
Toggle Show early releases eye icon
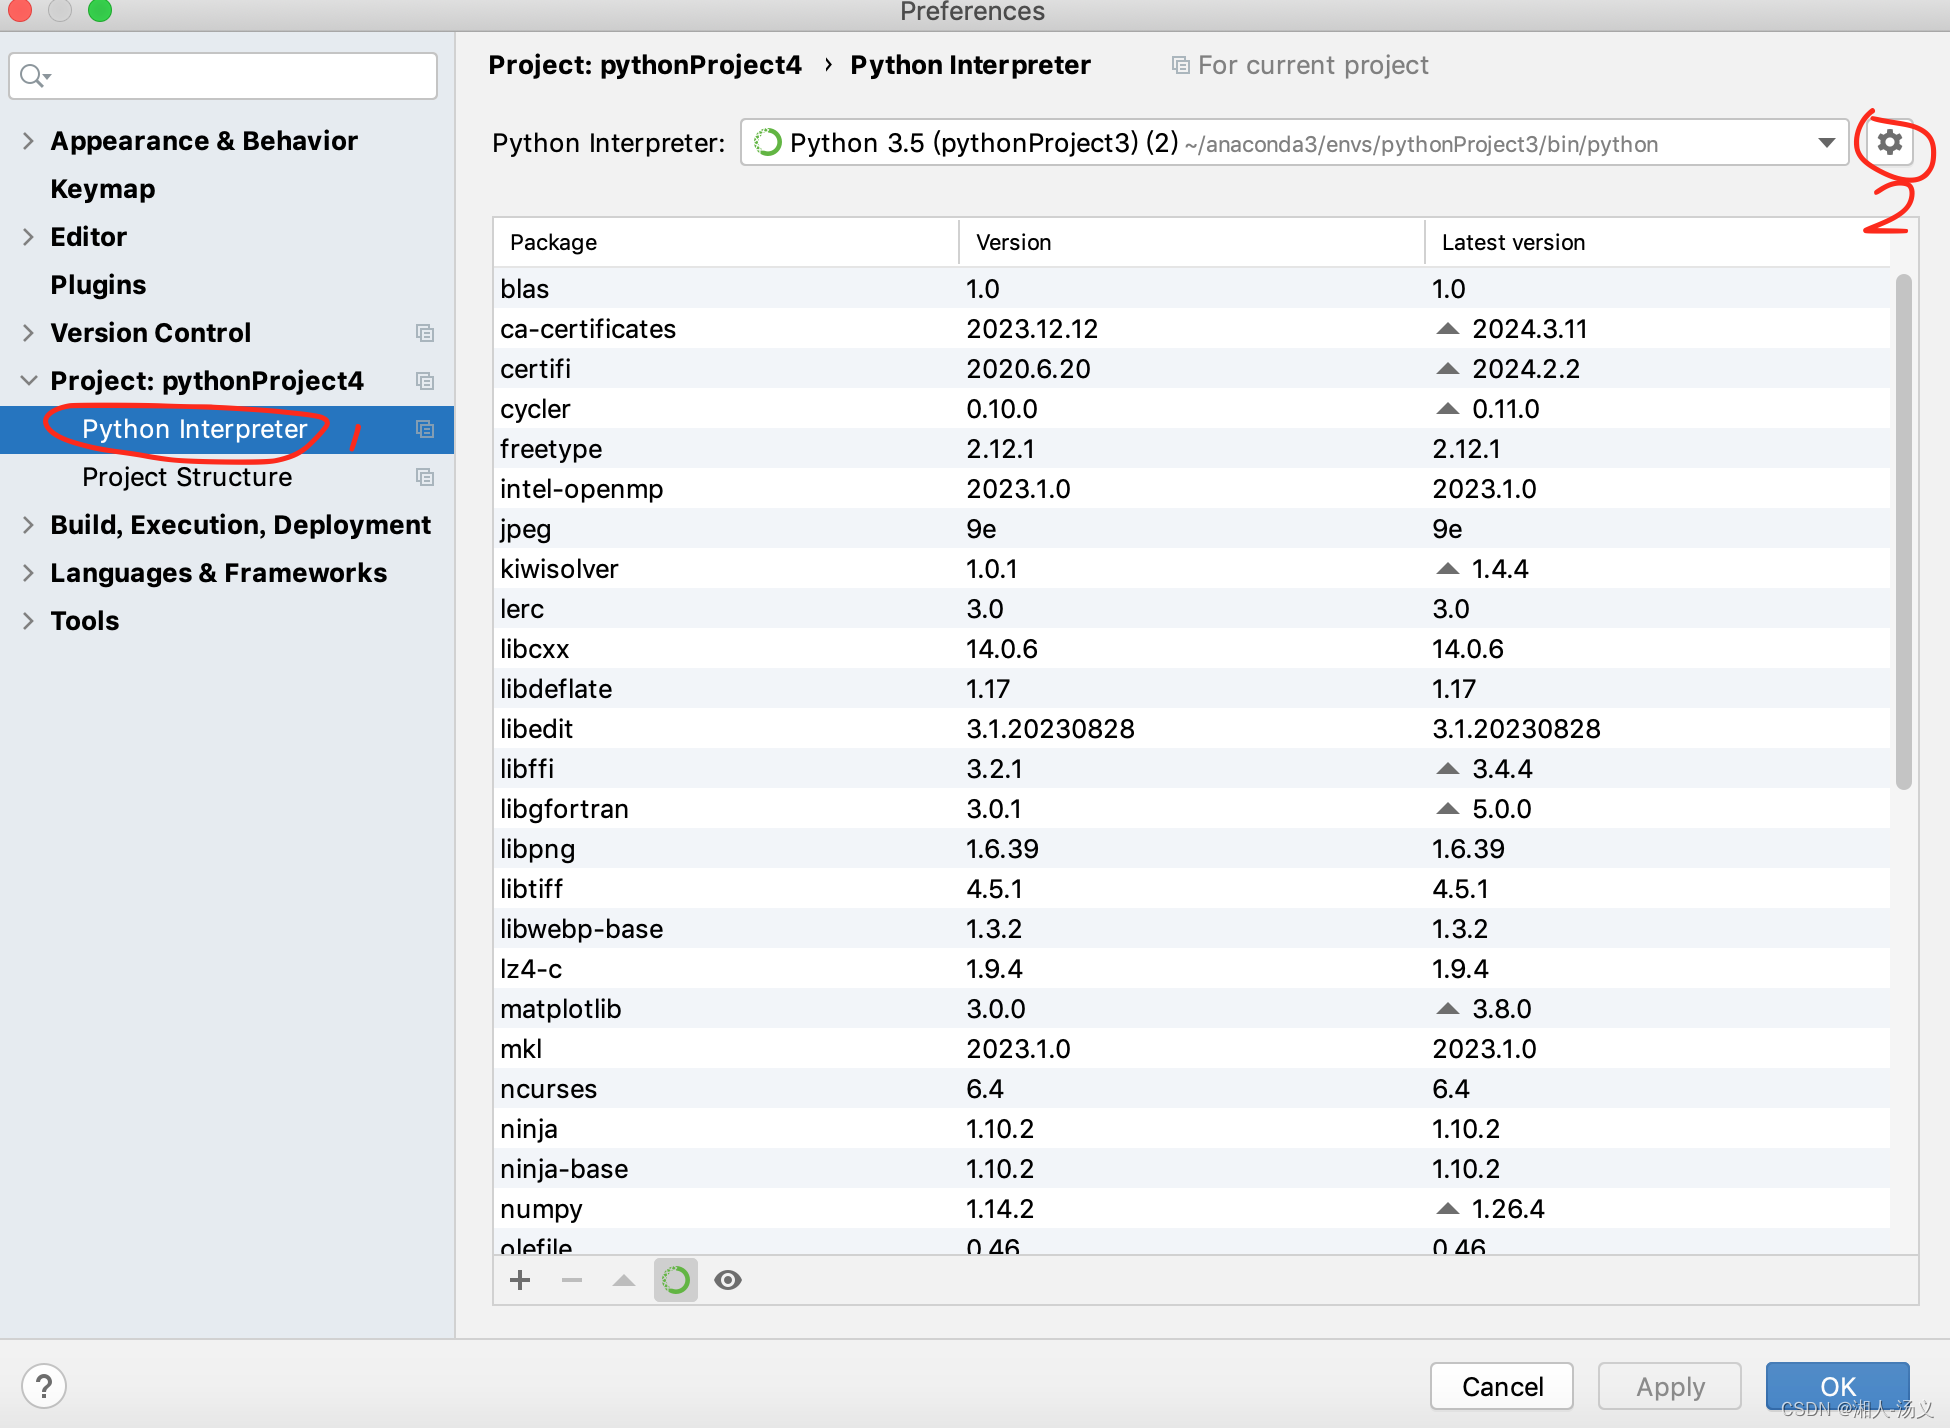[728, 1280]
